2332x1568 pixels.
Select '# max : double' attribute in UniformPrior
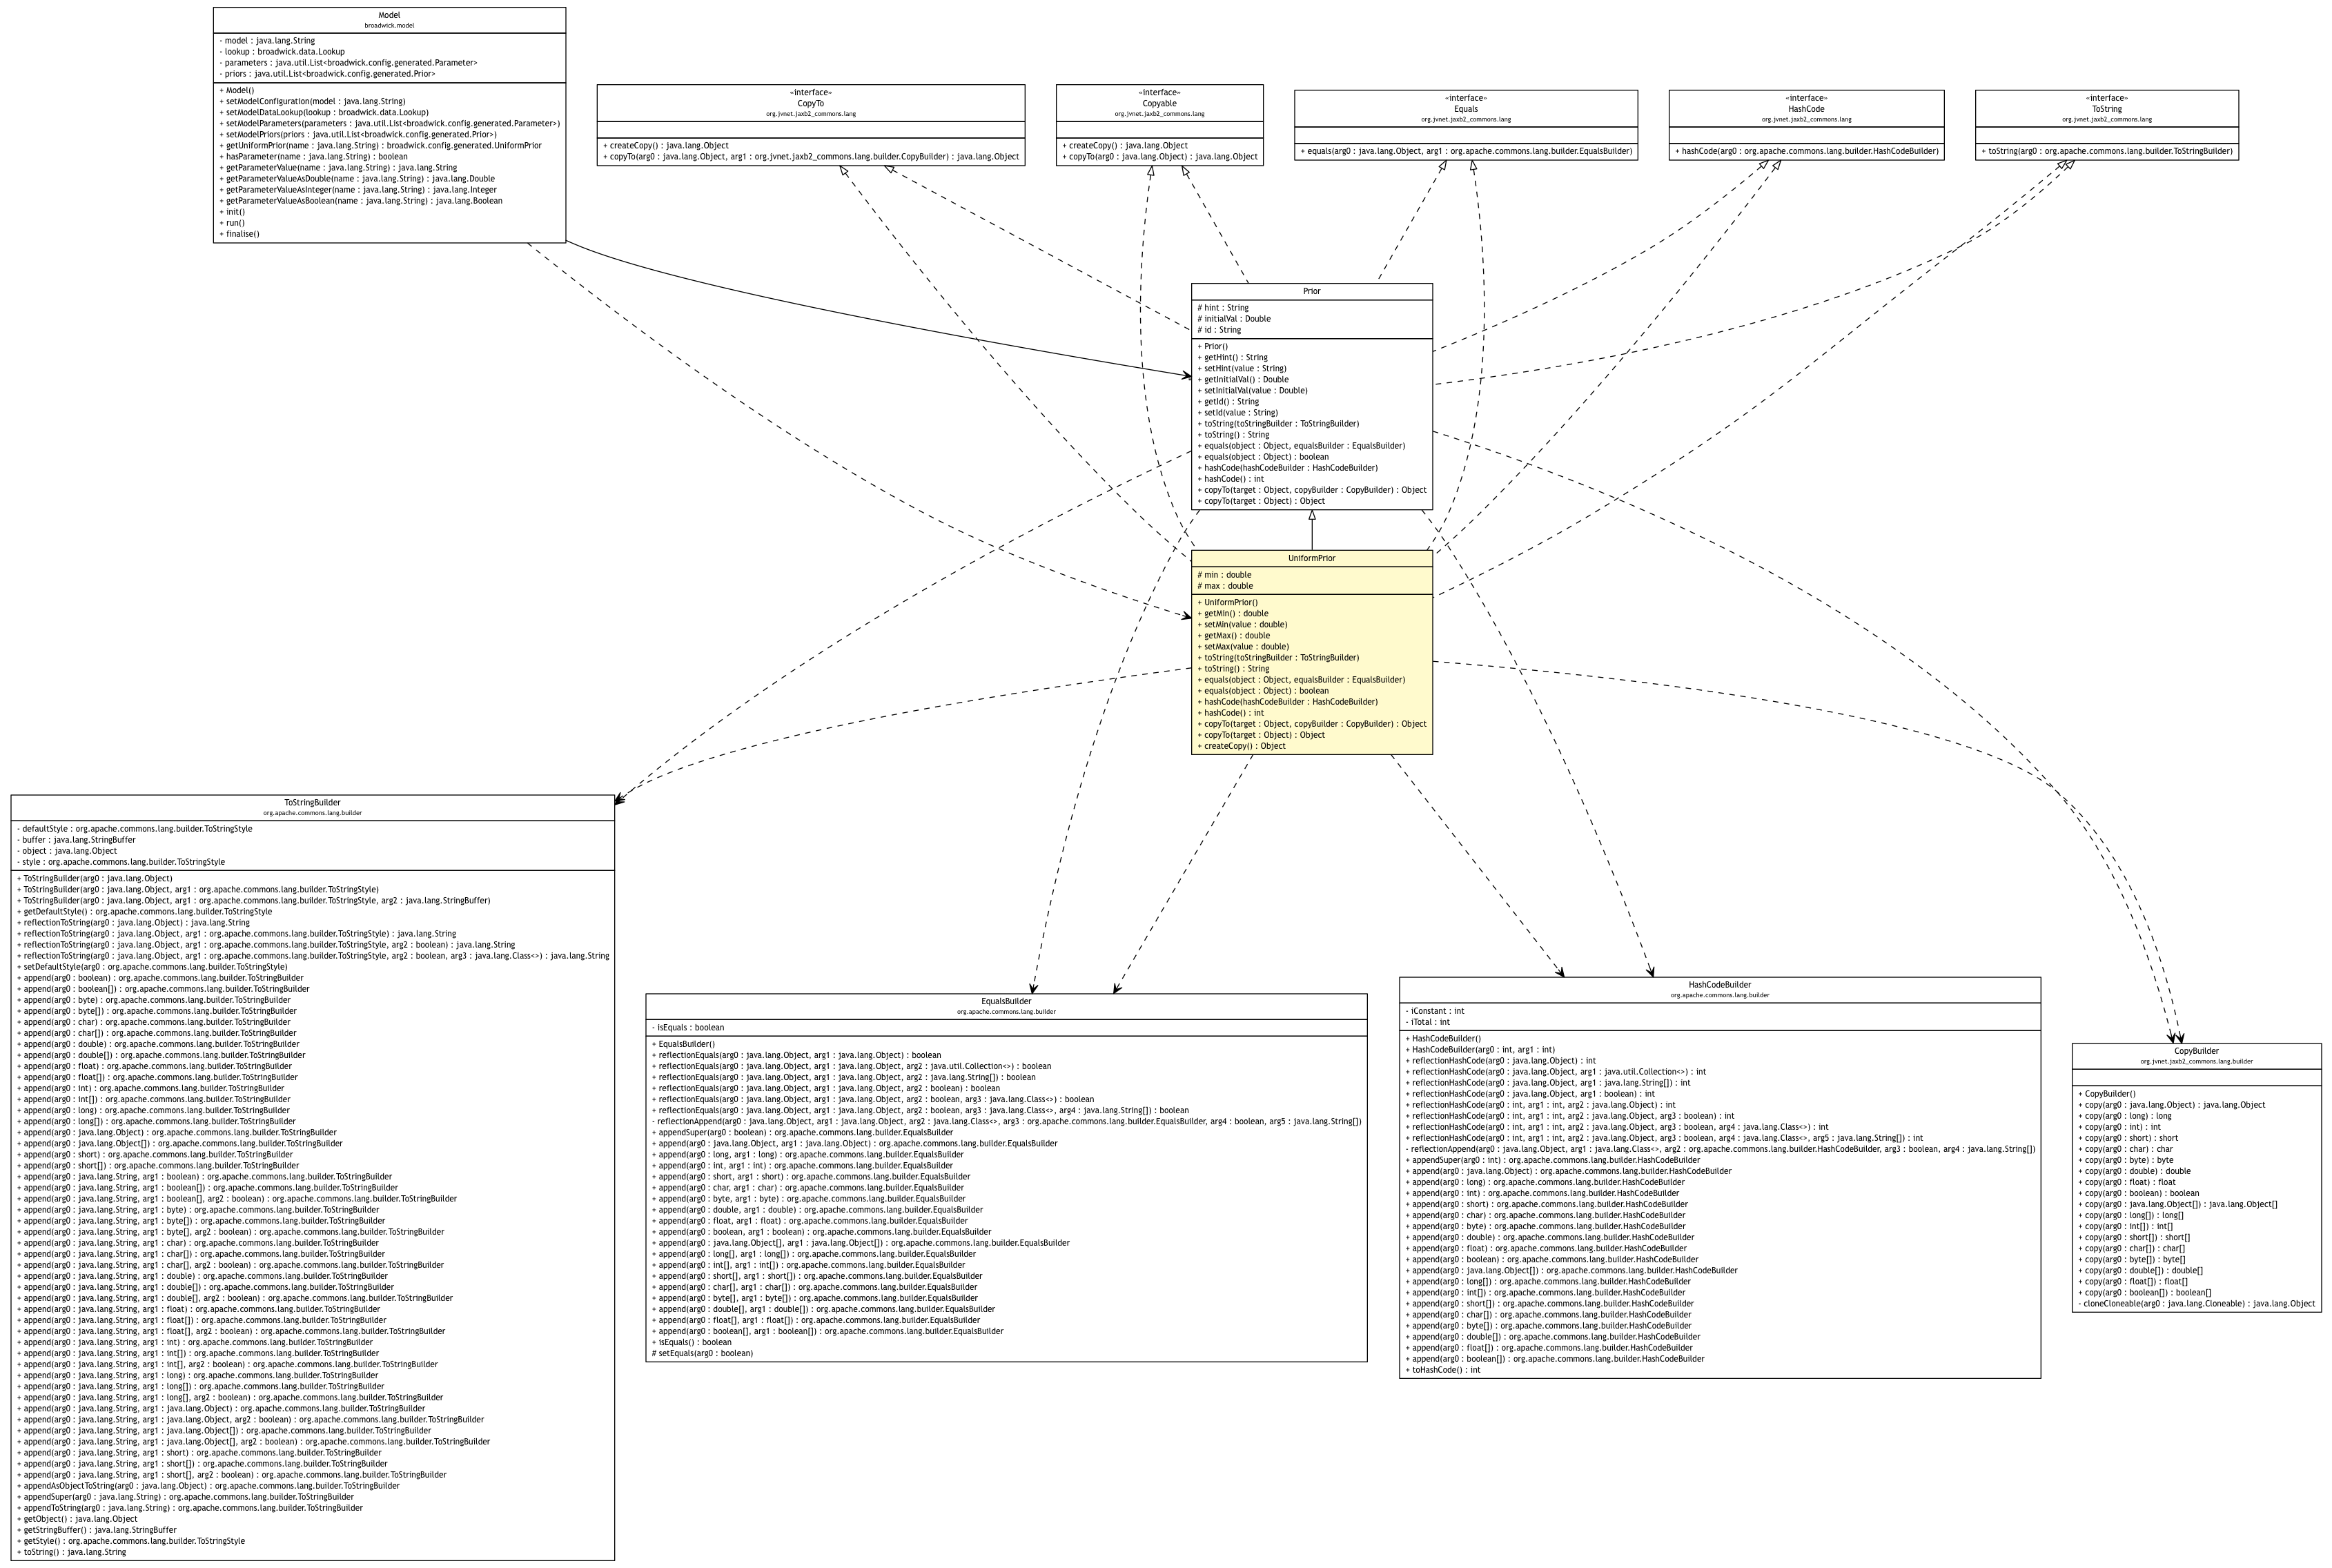pos(1225,586)
